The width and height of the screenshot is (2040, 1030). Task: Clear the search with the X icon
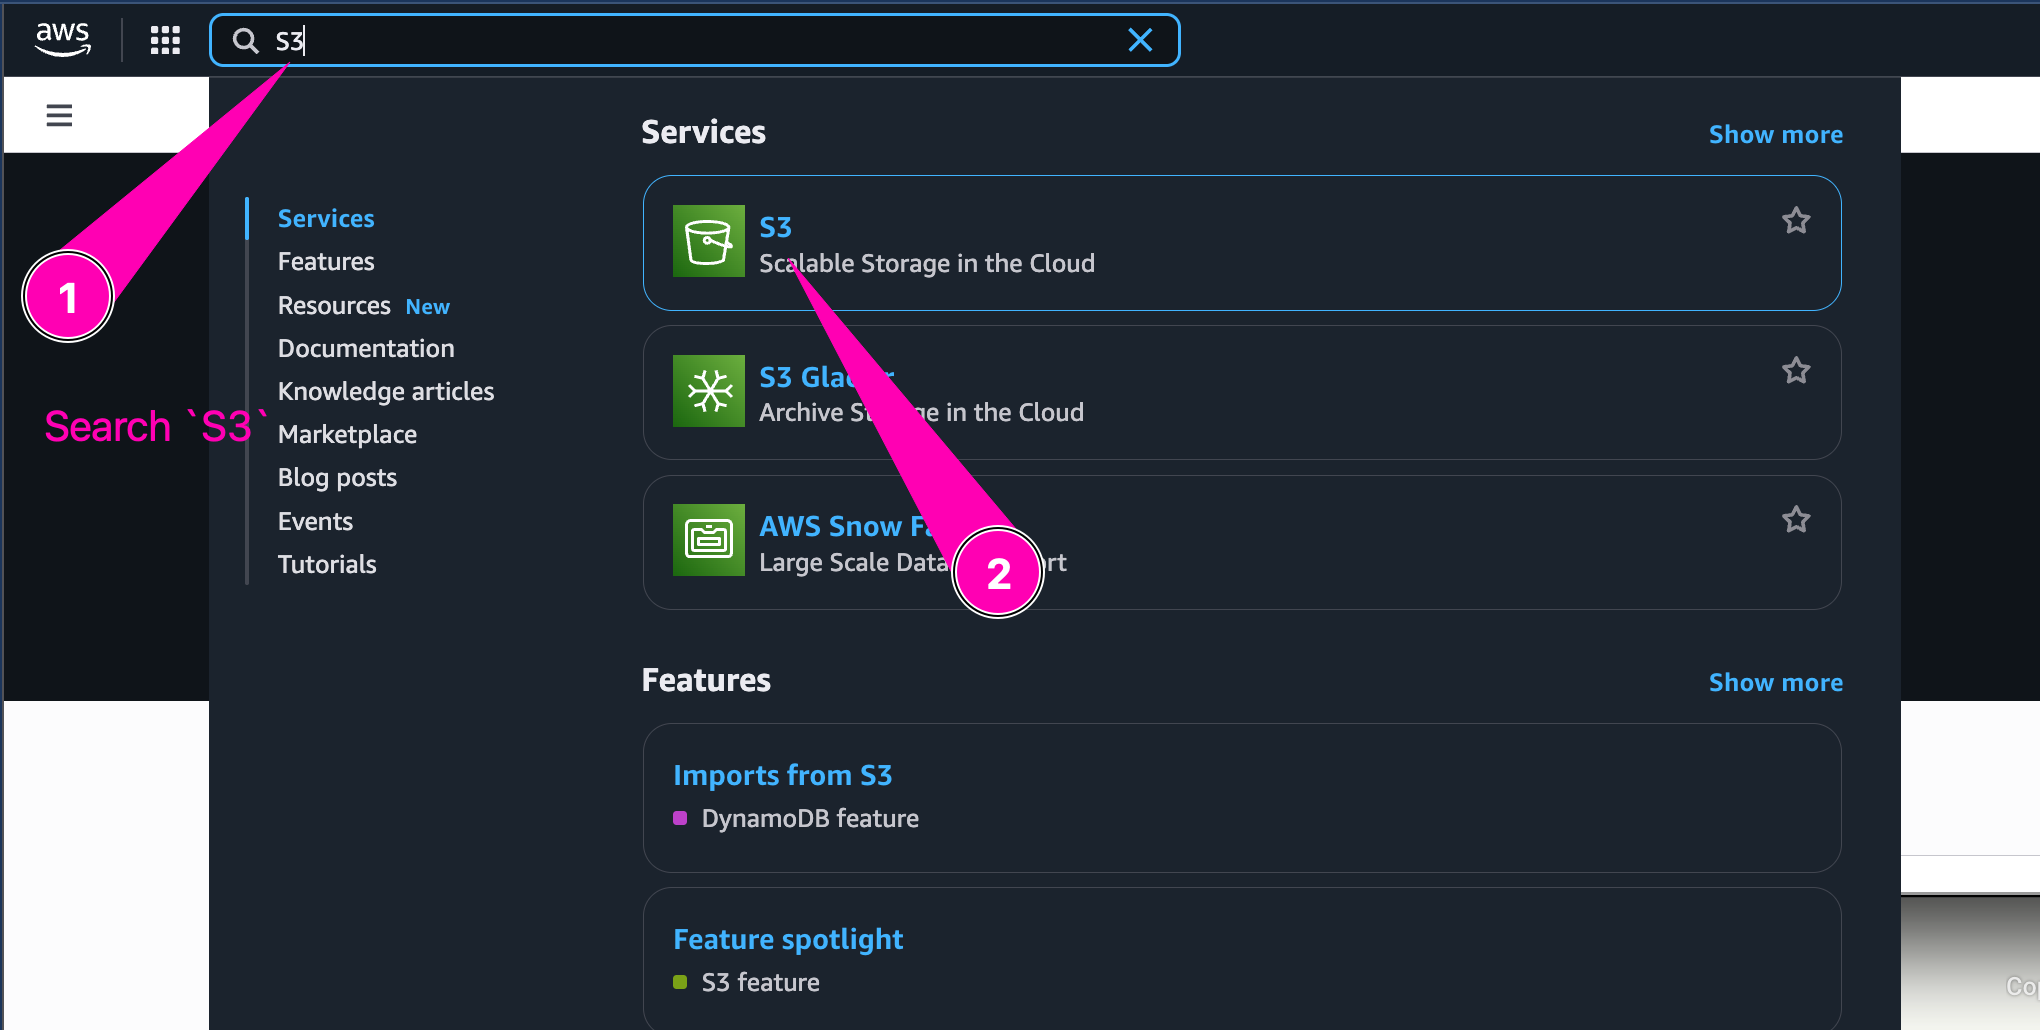[1140, 40]
